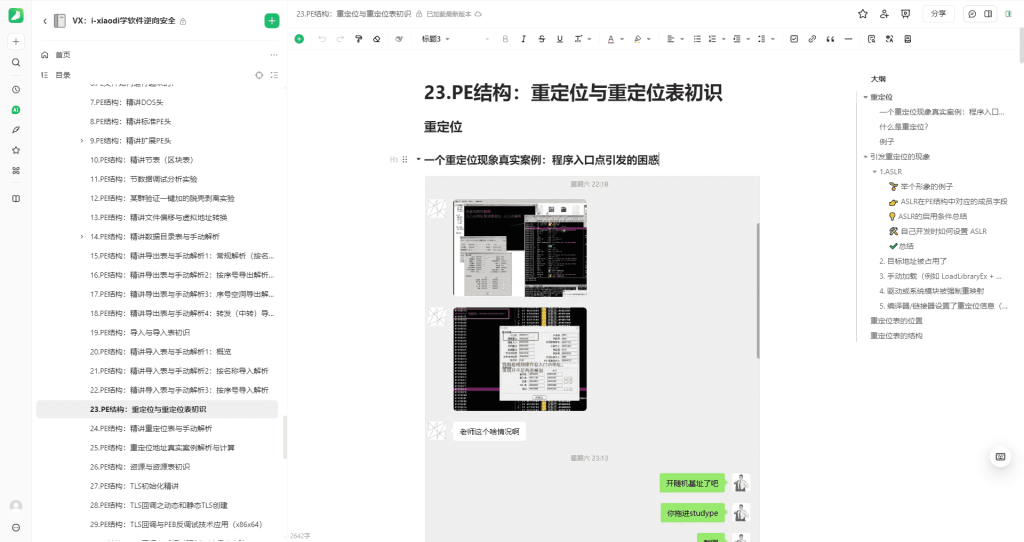Click the redo arrow in editor toolbar
Viewport: 1024px width, 542px height.
(x=340, y=39)
